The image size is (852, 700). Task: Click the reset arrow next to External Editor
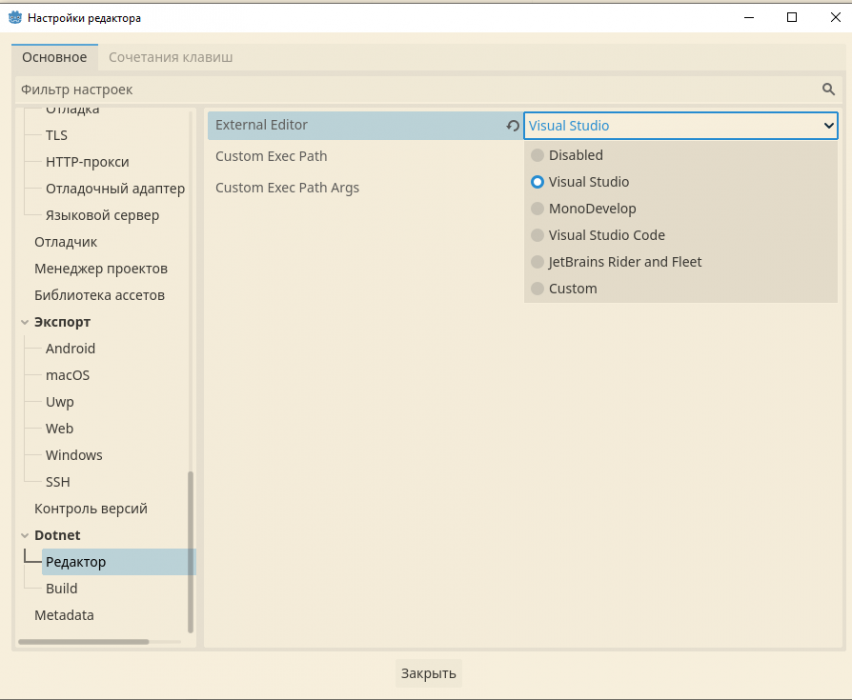[513, 126]
